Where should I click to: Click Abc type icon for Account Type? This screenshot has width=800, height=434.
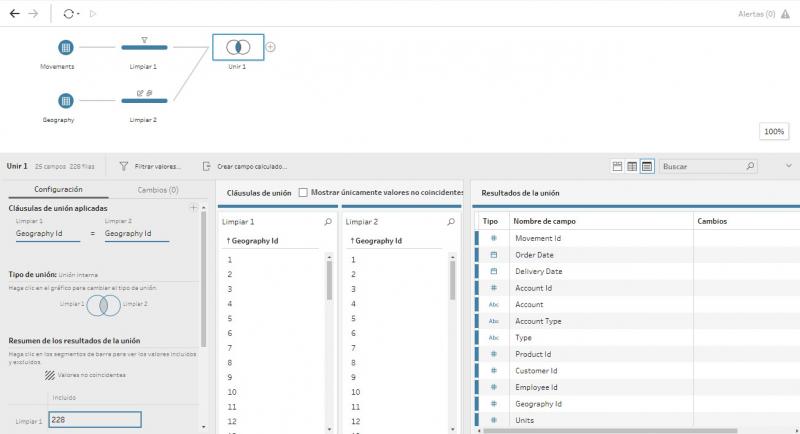493,321
